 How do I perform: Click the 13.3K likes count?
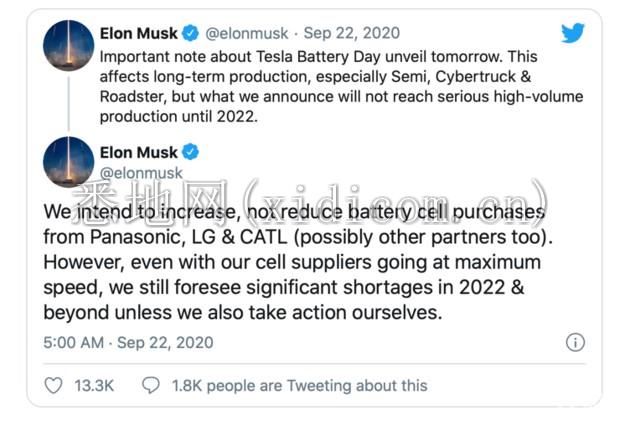pyautogui.click(x=94, y=386)
